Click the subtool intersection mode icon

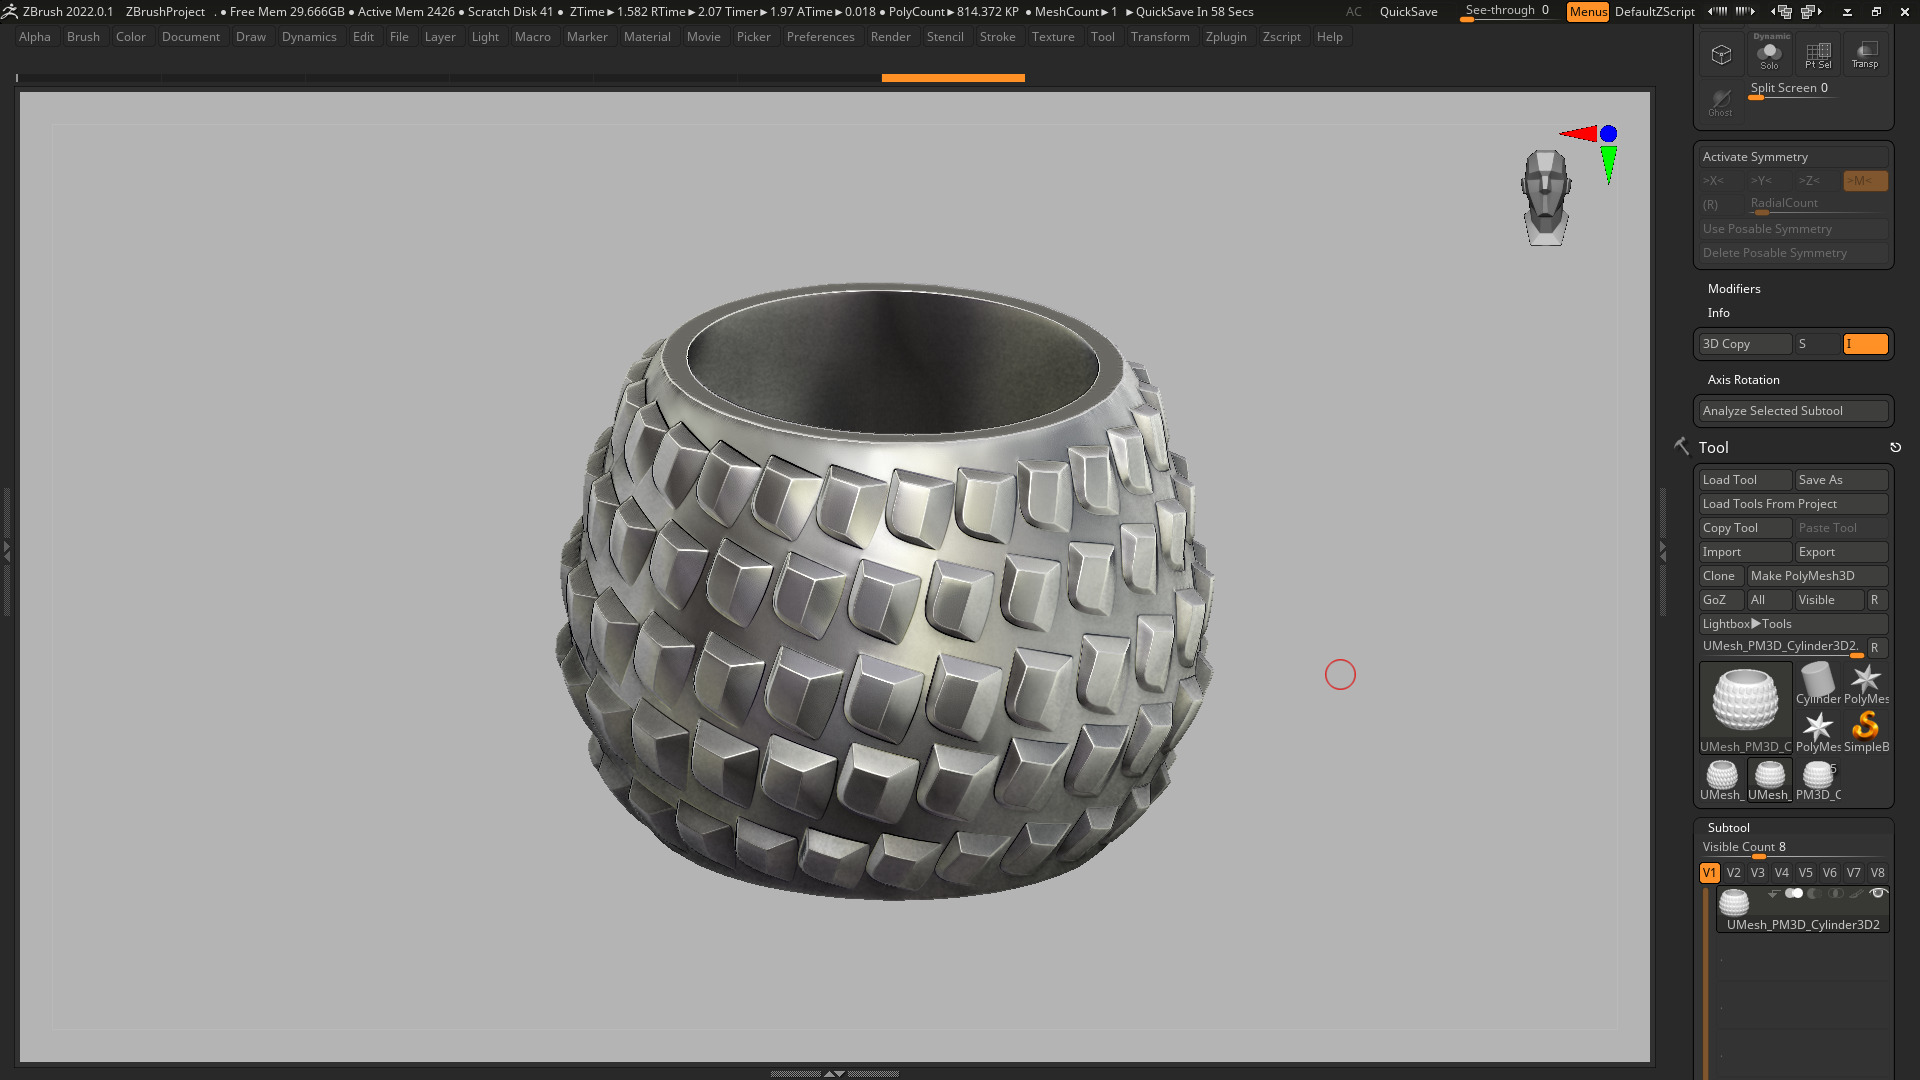point(1835,893)
